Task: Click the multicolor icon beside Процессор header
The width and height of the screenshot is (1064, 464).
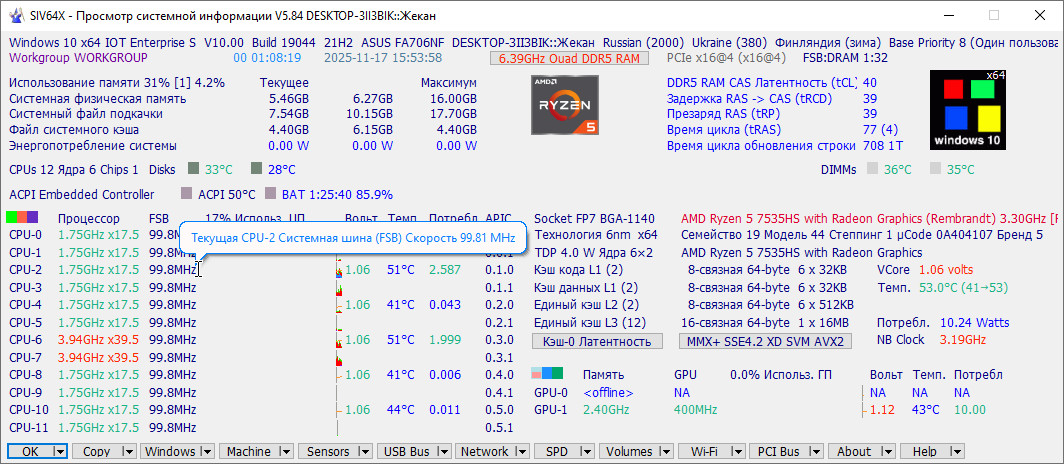Action: pyautogui.click(x=22, y=217)
